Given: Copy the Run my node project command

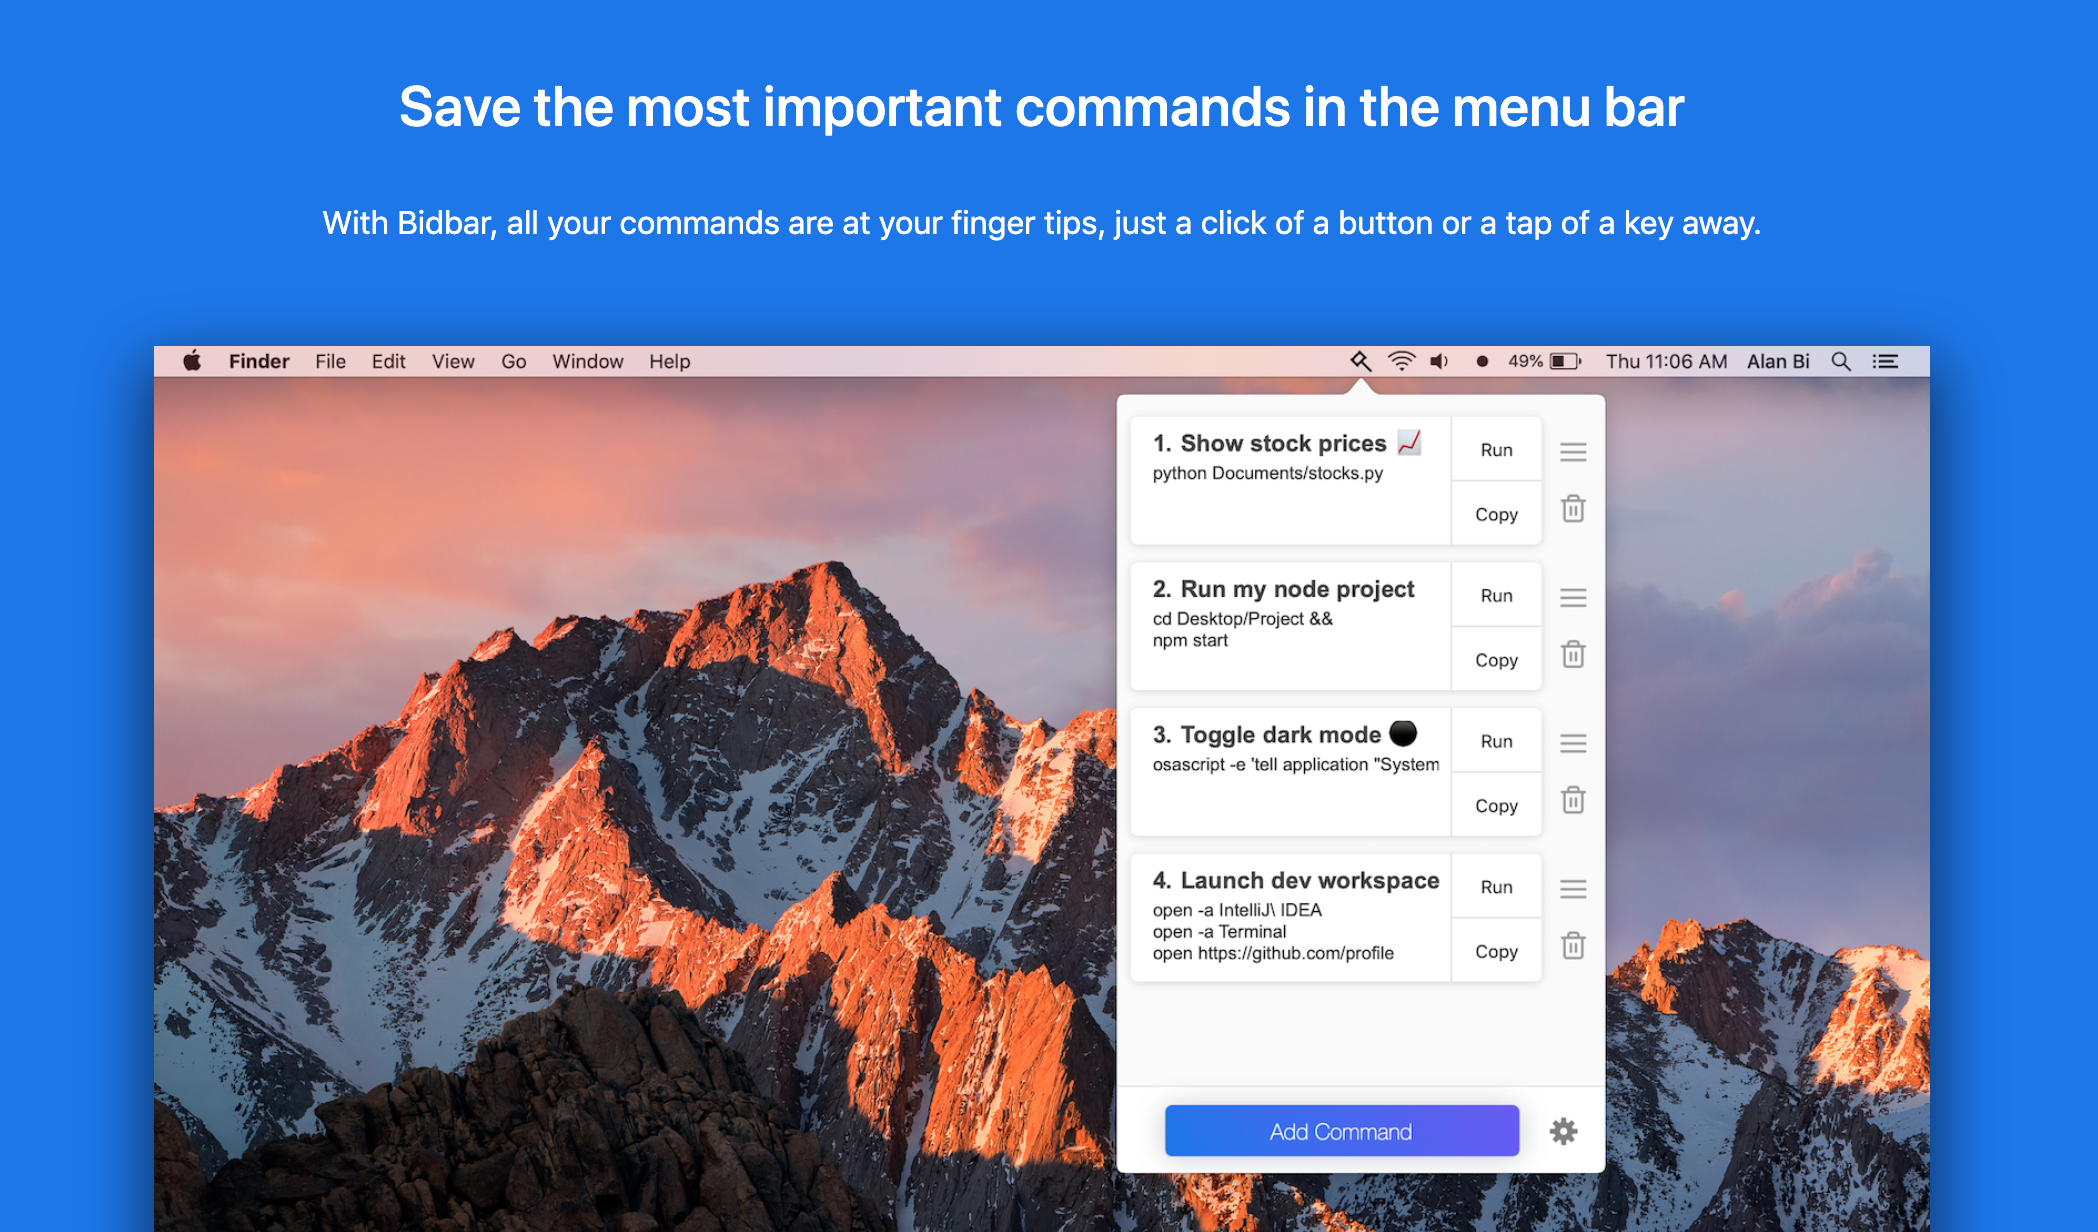Looking at the screenshot, I should pos(1496,660).
